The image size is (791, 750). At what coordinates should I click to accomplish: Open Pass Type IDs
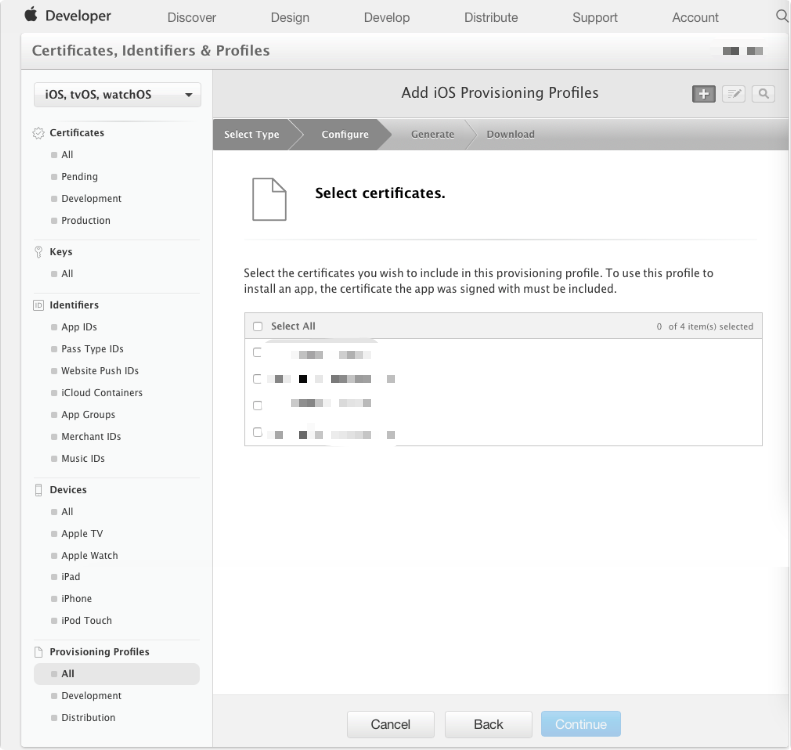(x=92, y=349)
